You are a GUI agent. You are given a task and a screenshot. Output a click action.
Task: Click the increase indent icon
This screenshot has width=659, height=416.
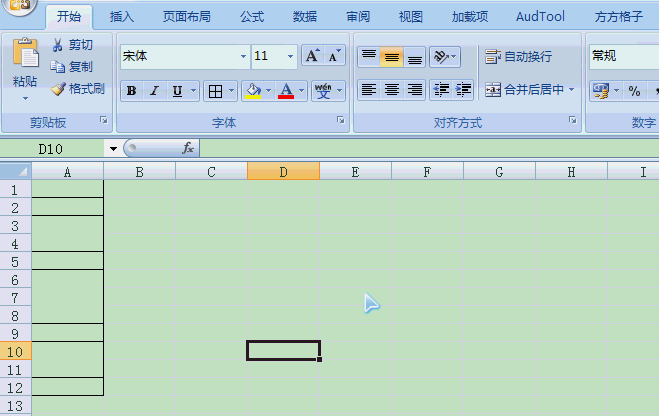point(463,90)
